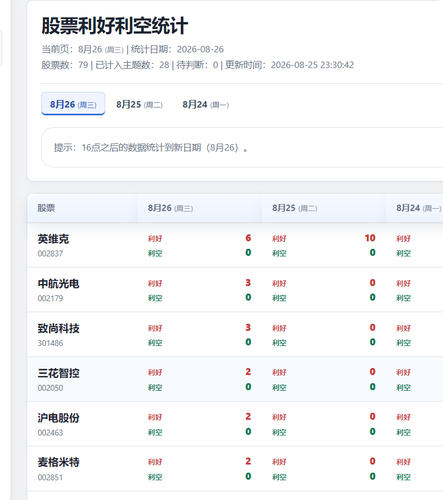Image resolution: width=443 pixels, height=500 pixels.
Task: Click the 8月26 table column header
Action: click(170, 208)
